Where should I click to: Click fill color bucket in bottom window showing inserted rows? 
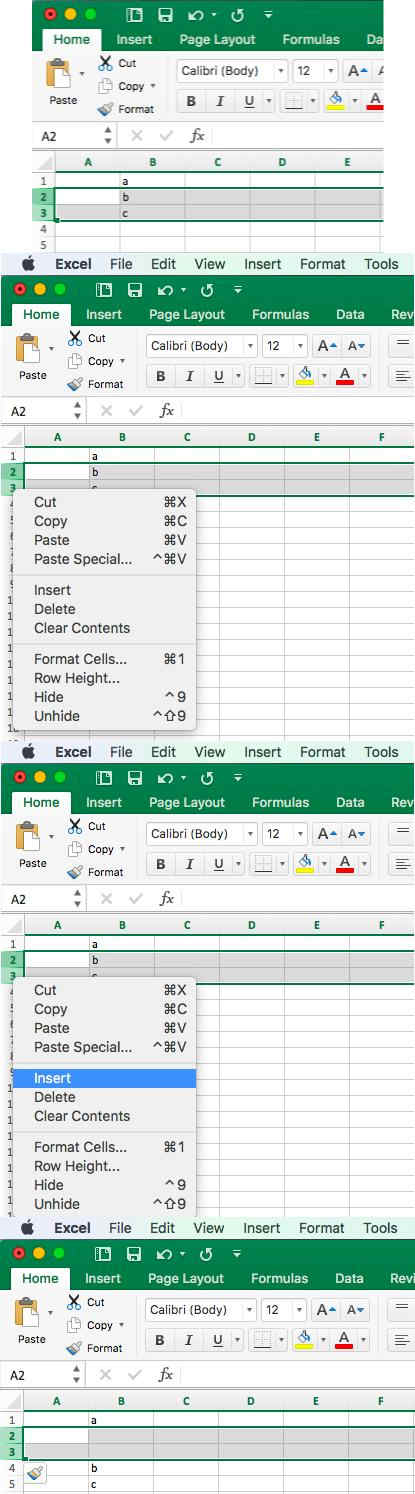click(x=303, y=1339)
